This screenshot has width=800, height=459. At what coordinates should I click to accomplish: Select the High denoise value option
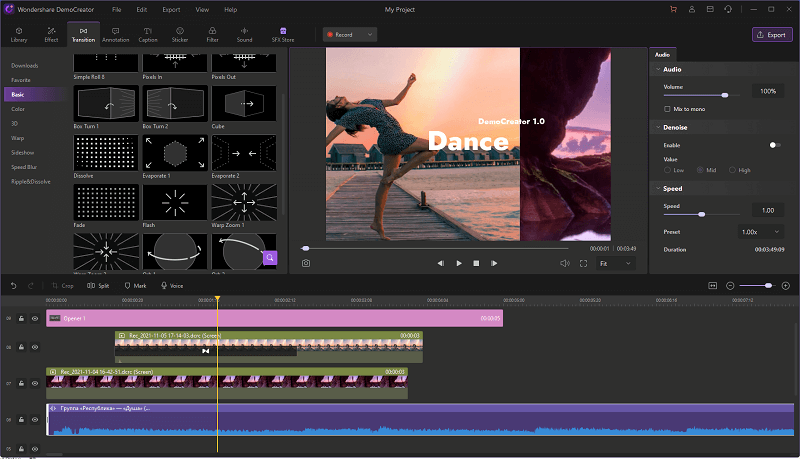point(732,170)
